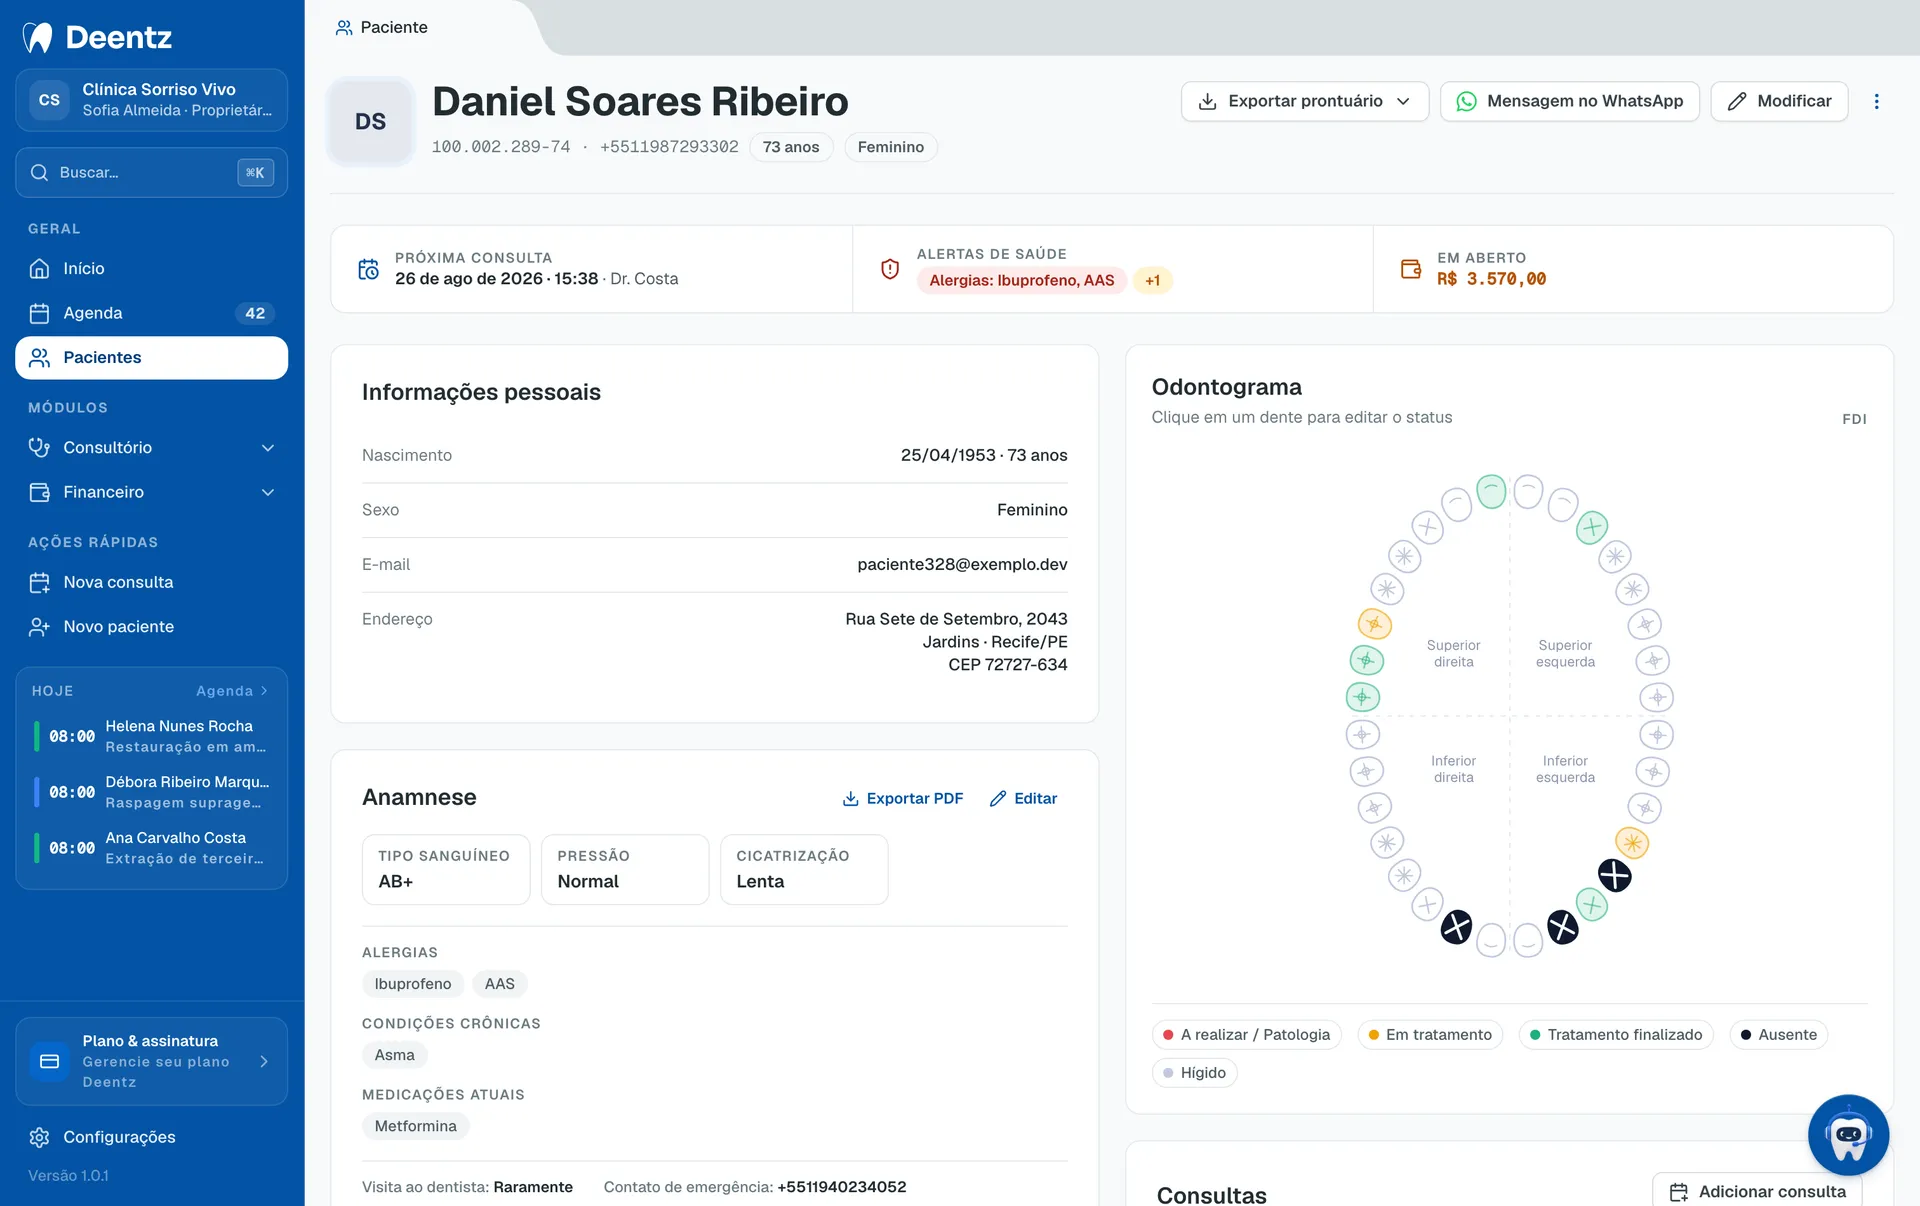
Task: Select the green upper central incisor tooth
Action: click(1491, 491)
